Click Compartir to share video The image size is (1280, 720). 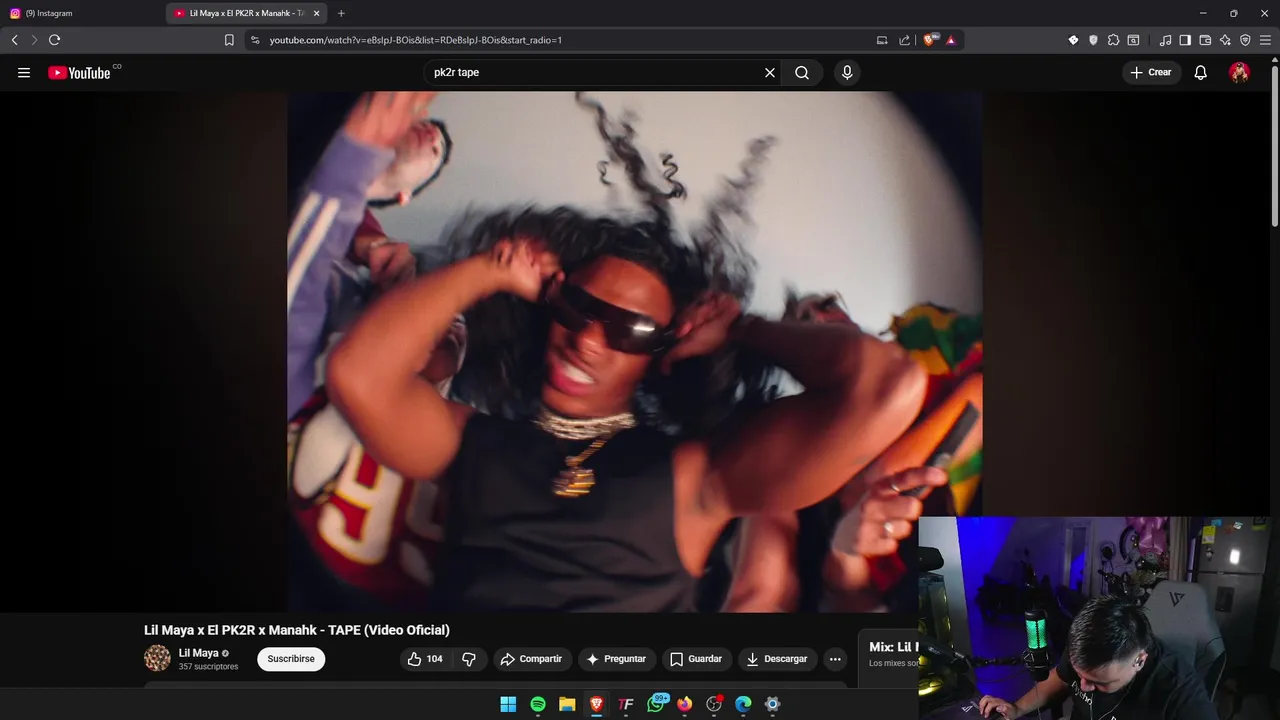pos(531,659)
